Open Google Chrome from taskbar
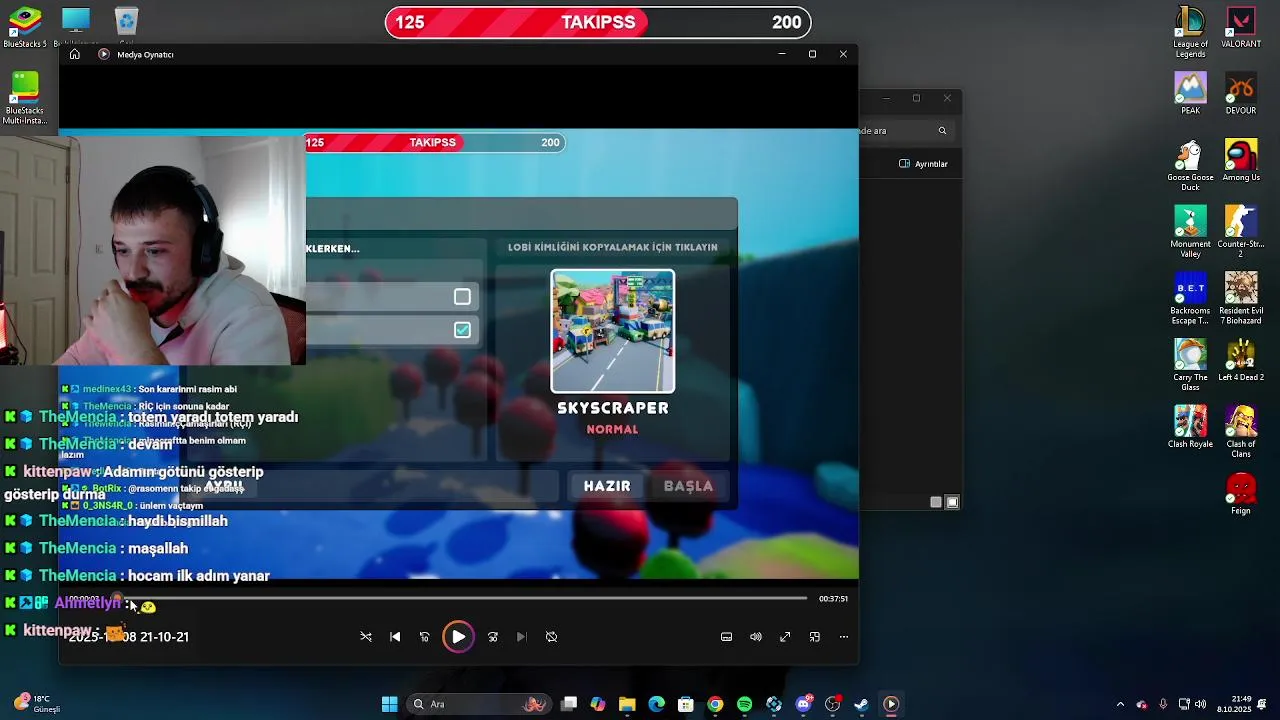The image size is (1280, 720). [715, 704]
